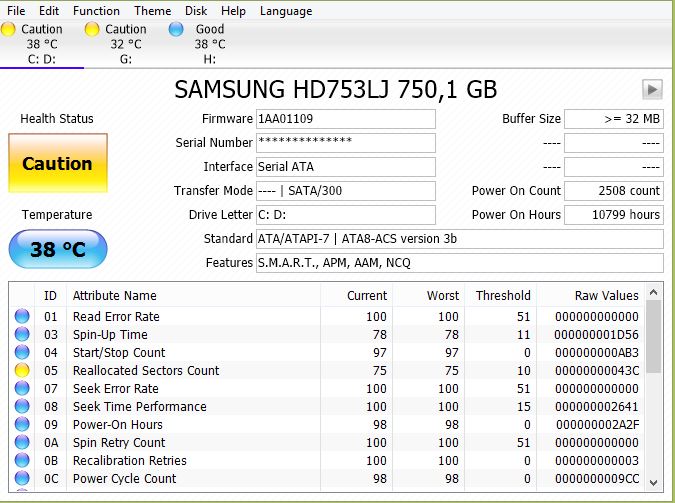This screenshot has height=503, width=675.
Task: Open the Theme menu
Action: point(152,11)
